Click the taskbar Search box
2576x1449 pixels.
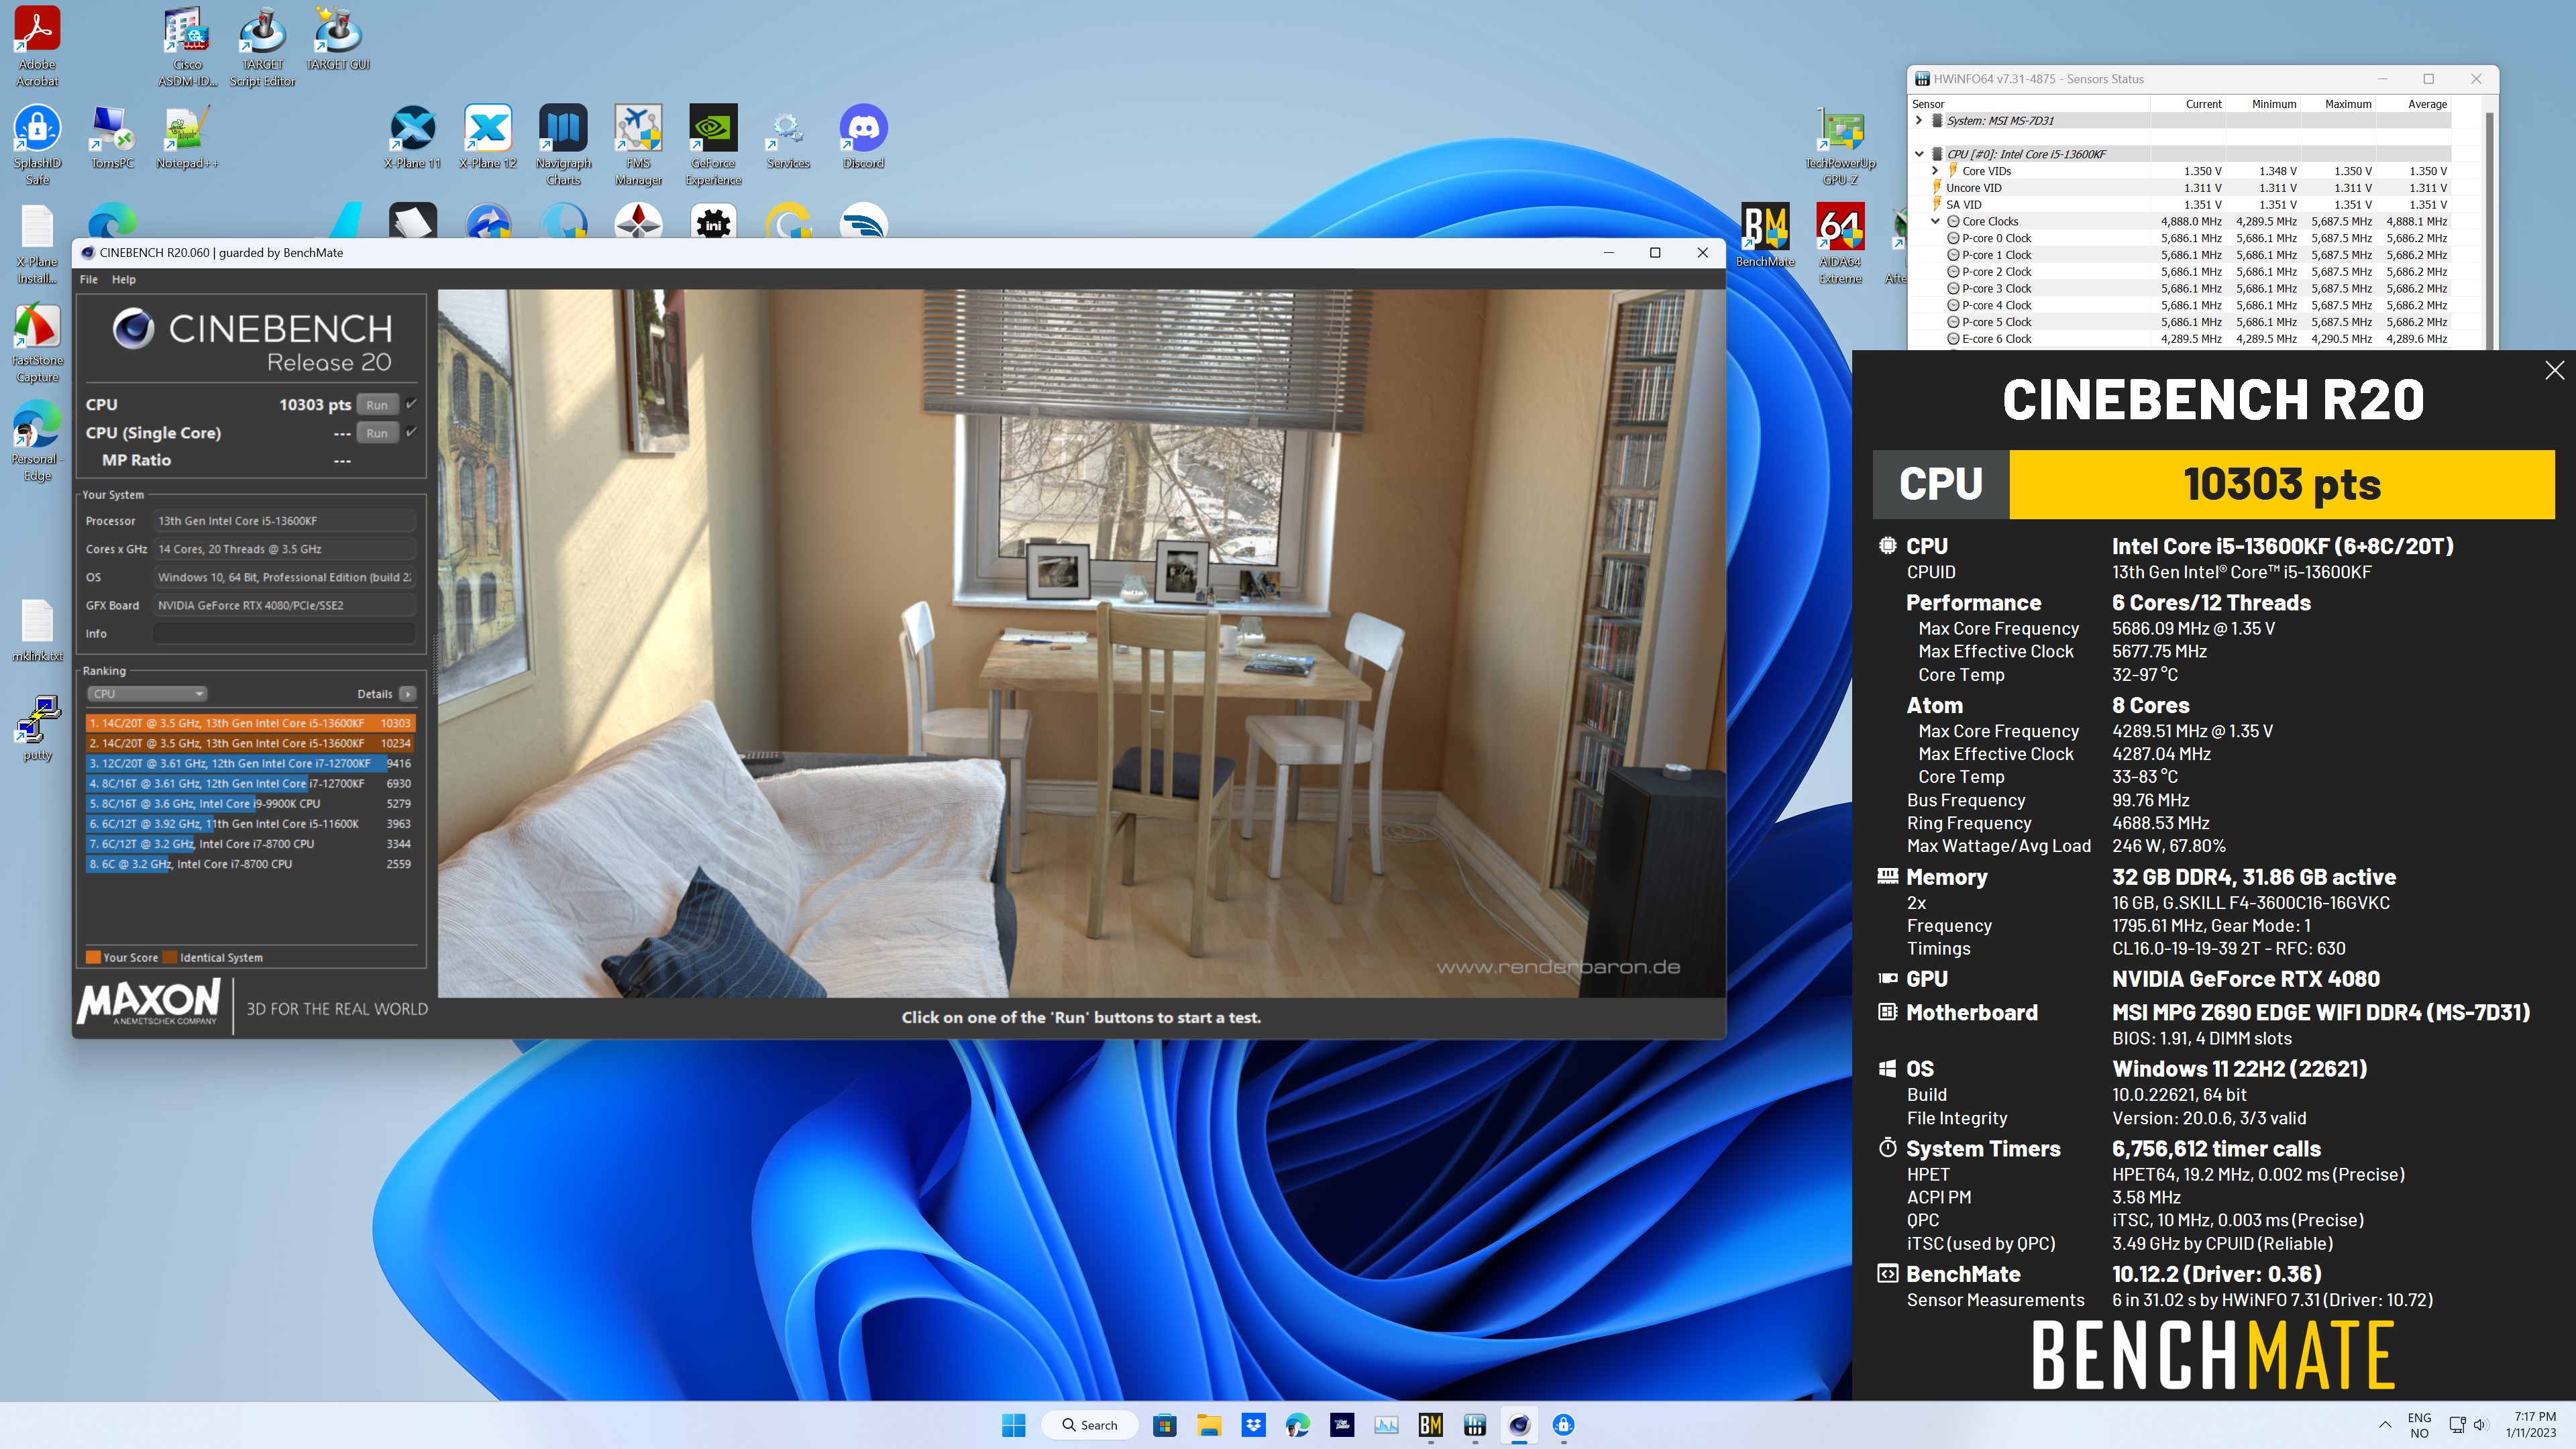click(x=1090, y=1425)
